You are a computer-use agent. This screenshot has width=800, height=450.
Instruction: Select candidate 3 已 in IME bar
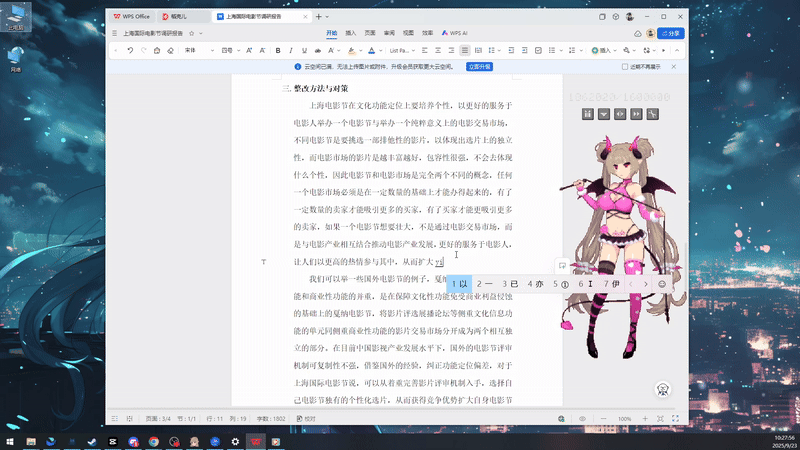pos(510,284)
